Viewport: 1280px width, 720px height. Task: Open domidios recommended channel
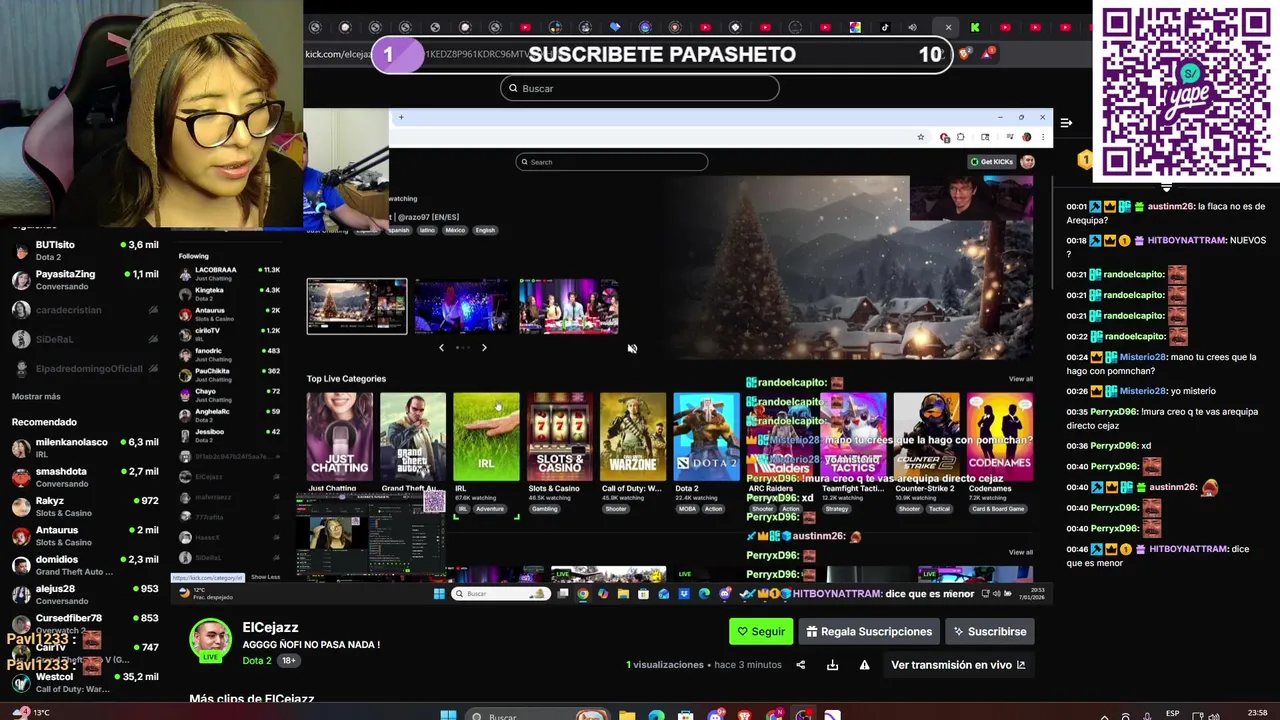[85, 565]
